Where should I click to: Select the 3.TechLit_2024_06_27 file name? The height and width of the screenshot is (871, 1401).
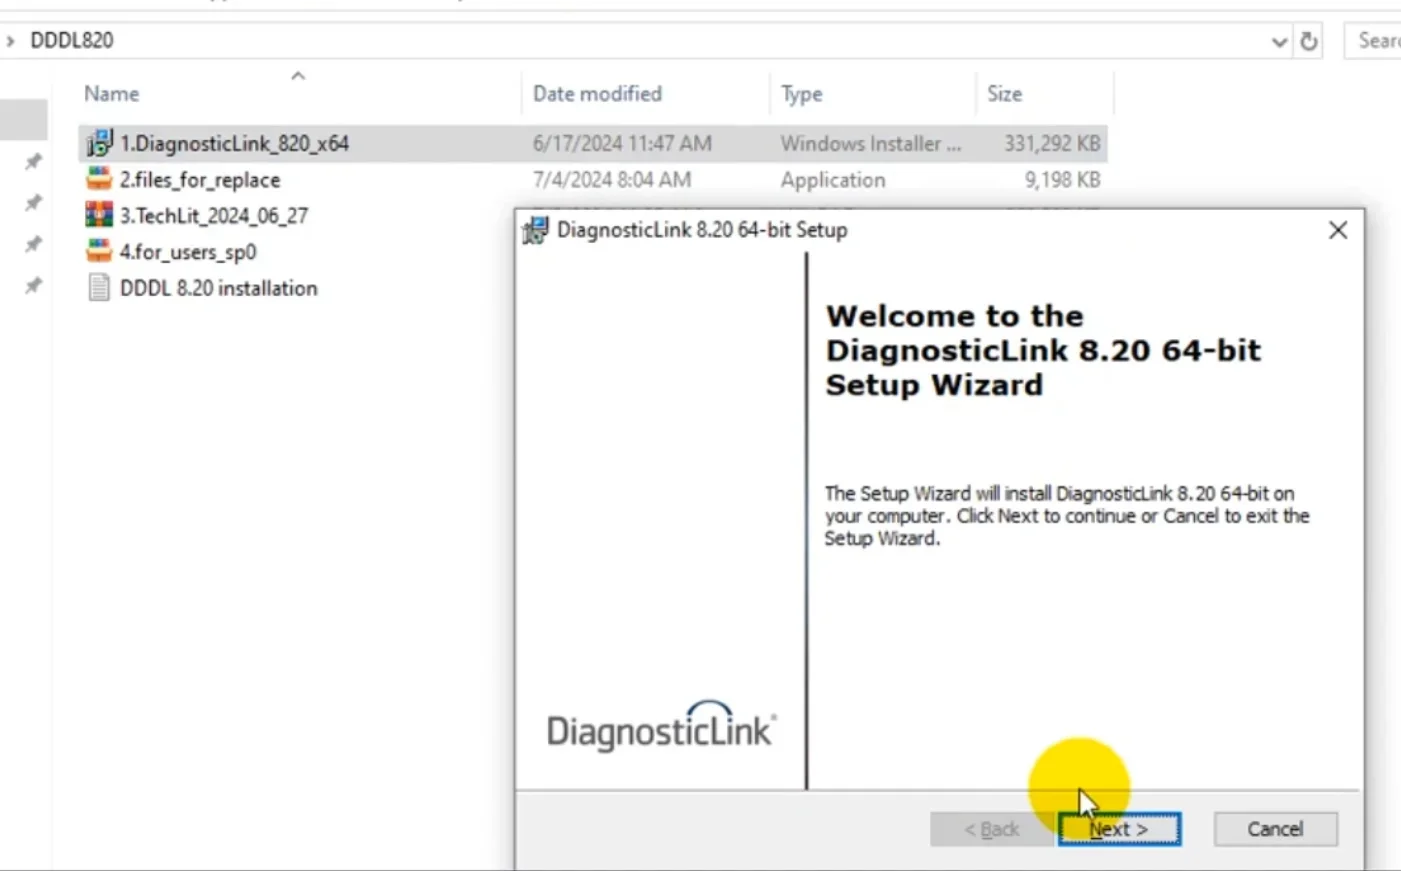[214, 216]
